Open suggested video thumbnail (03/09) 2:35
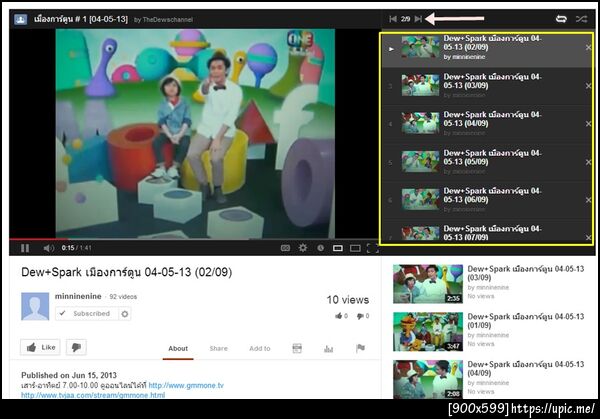This screenshot has height=419, width=600. pyautogui.click(x=428, y=284)
